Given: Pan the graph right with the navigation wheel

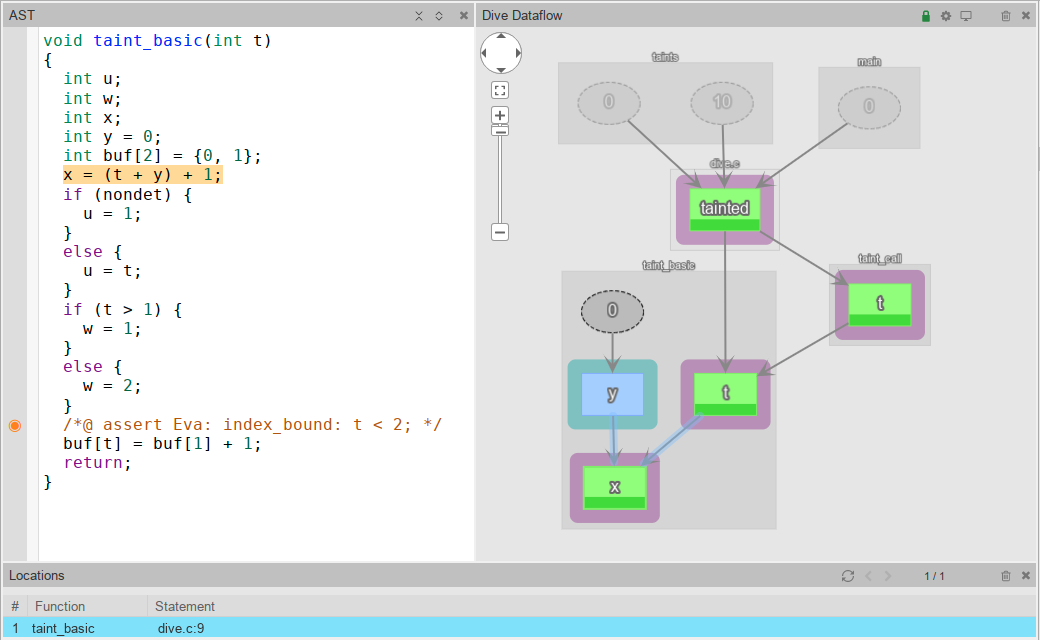Looking at the screenshot, I should [x=518, y=53].
